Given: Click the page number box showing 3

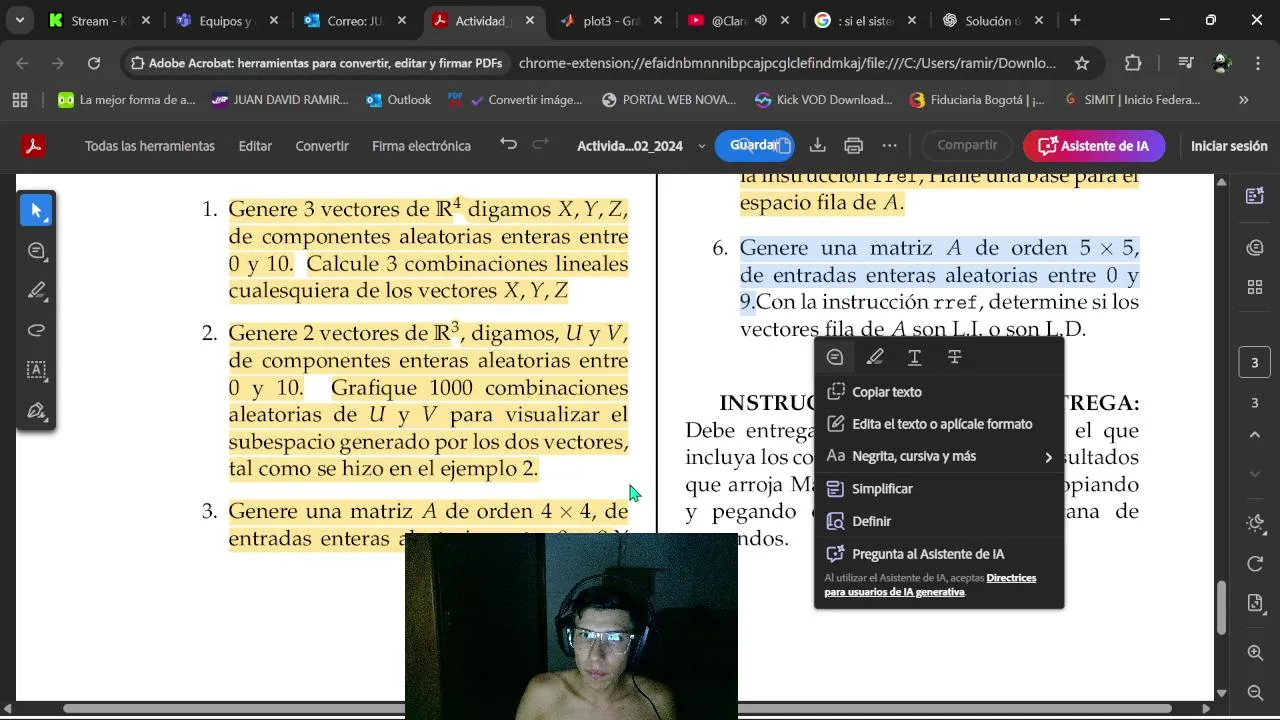Looking at the screenshot, I should pyautogui.click(x=1255, y=363).
